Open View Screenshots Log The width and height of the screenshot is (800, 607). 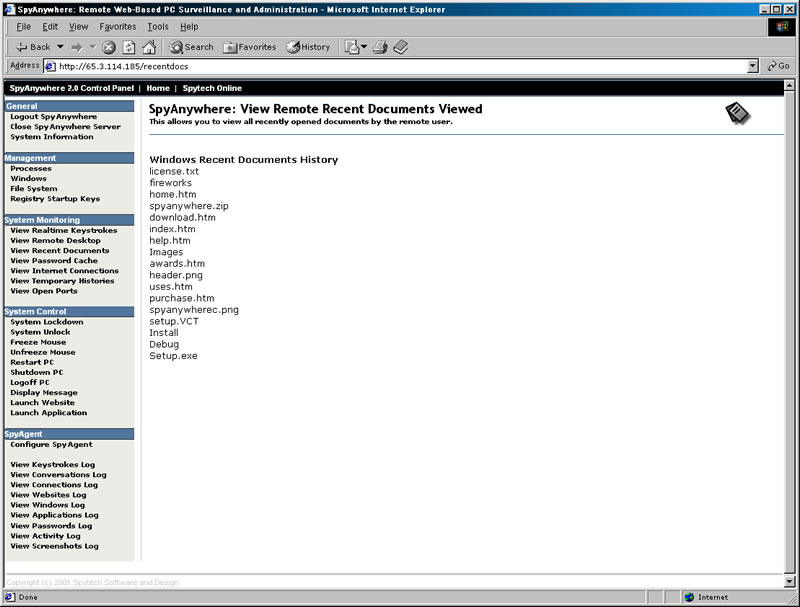coord(54,546)
